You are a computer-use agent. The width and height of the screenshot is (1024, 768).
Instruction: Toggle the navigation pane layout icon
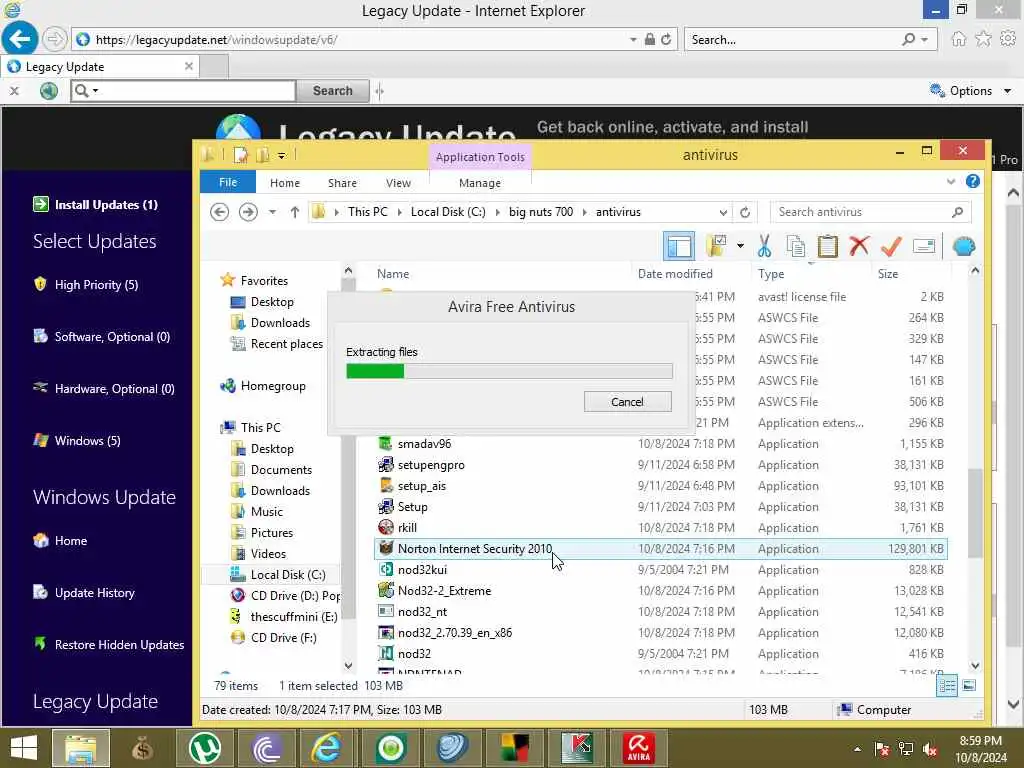[x=679, y=246]
